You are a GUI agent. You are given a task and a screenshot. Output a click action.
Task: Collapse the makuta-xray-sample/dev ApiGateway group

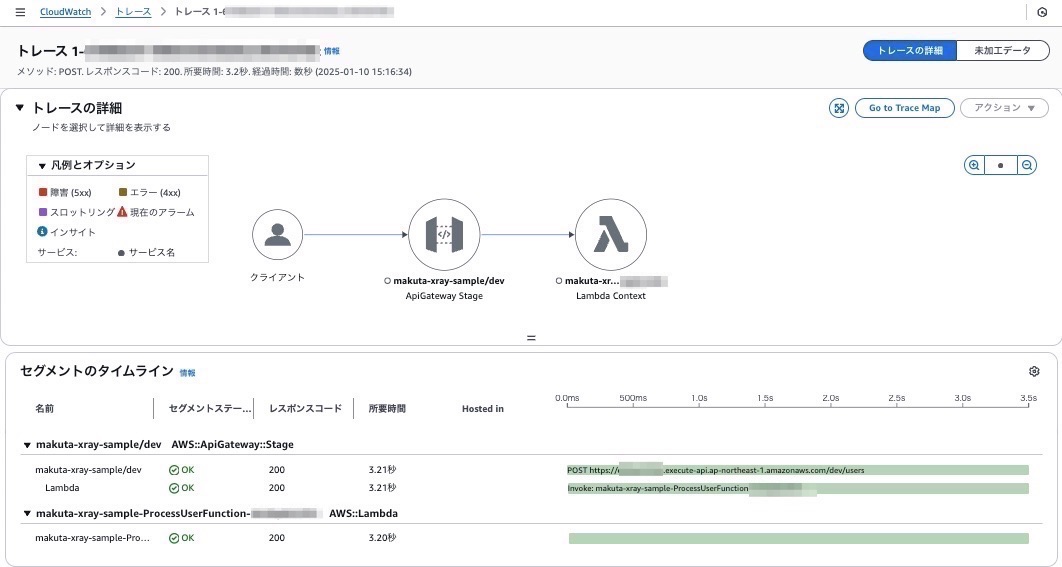(27, 445)
